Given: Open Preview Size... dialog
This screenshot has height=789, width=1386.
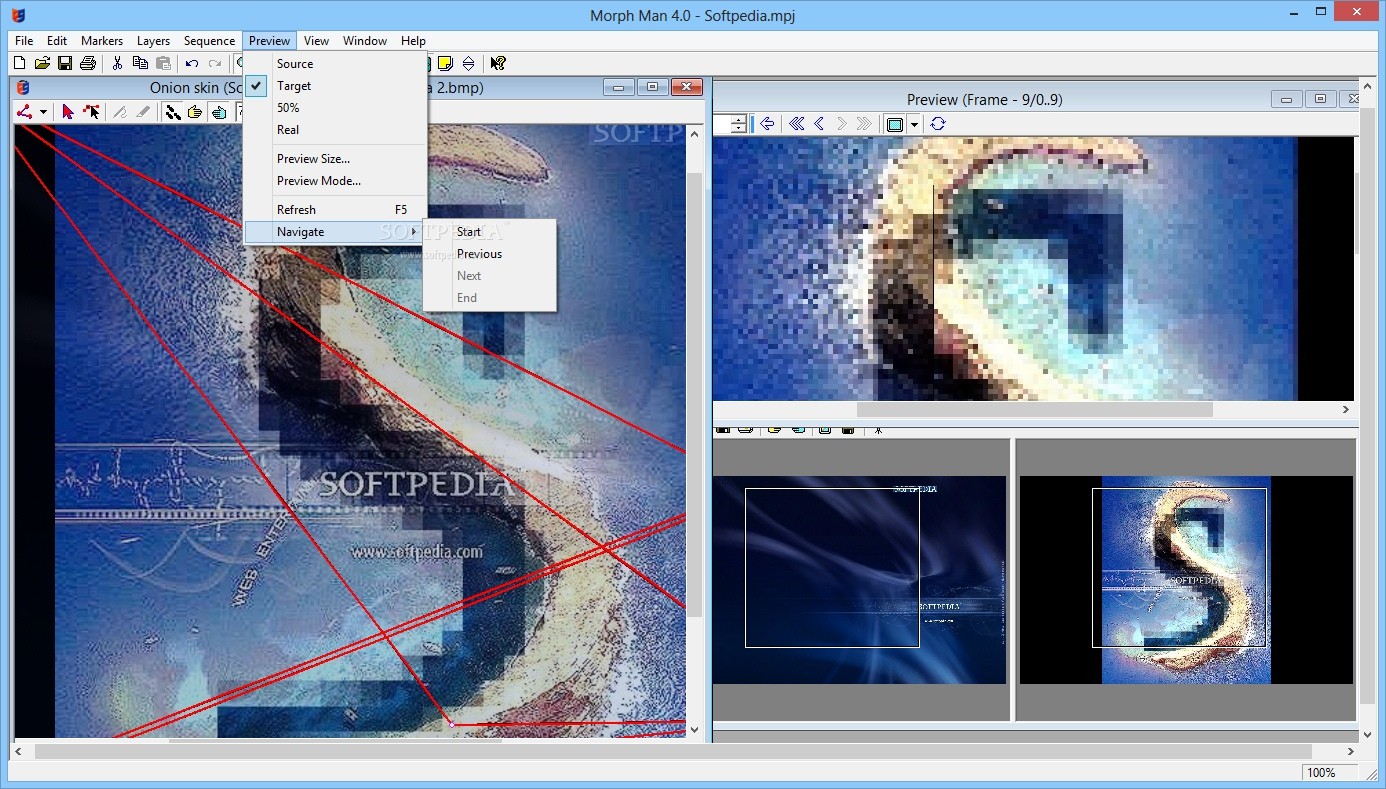Looking at the screenshot, I should (x=335, y=159).
